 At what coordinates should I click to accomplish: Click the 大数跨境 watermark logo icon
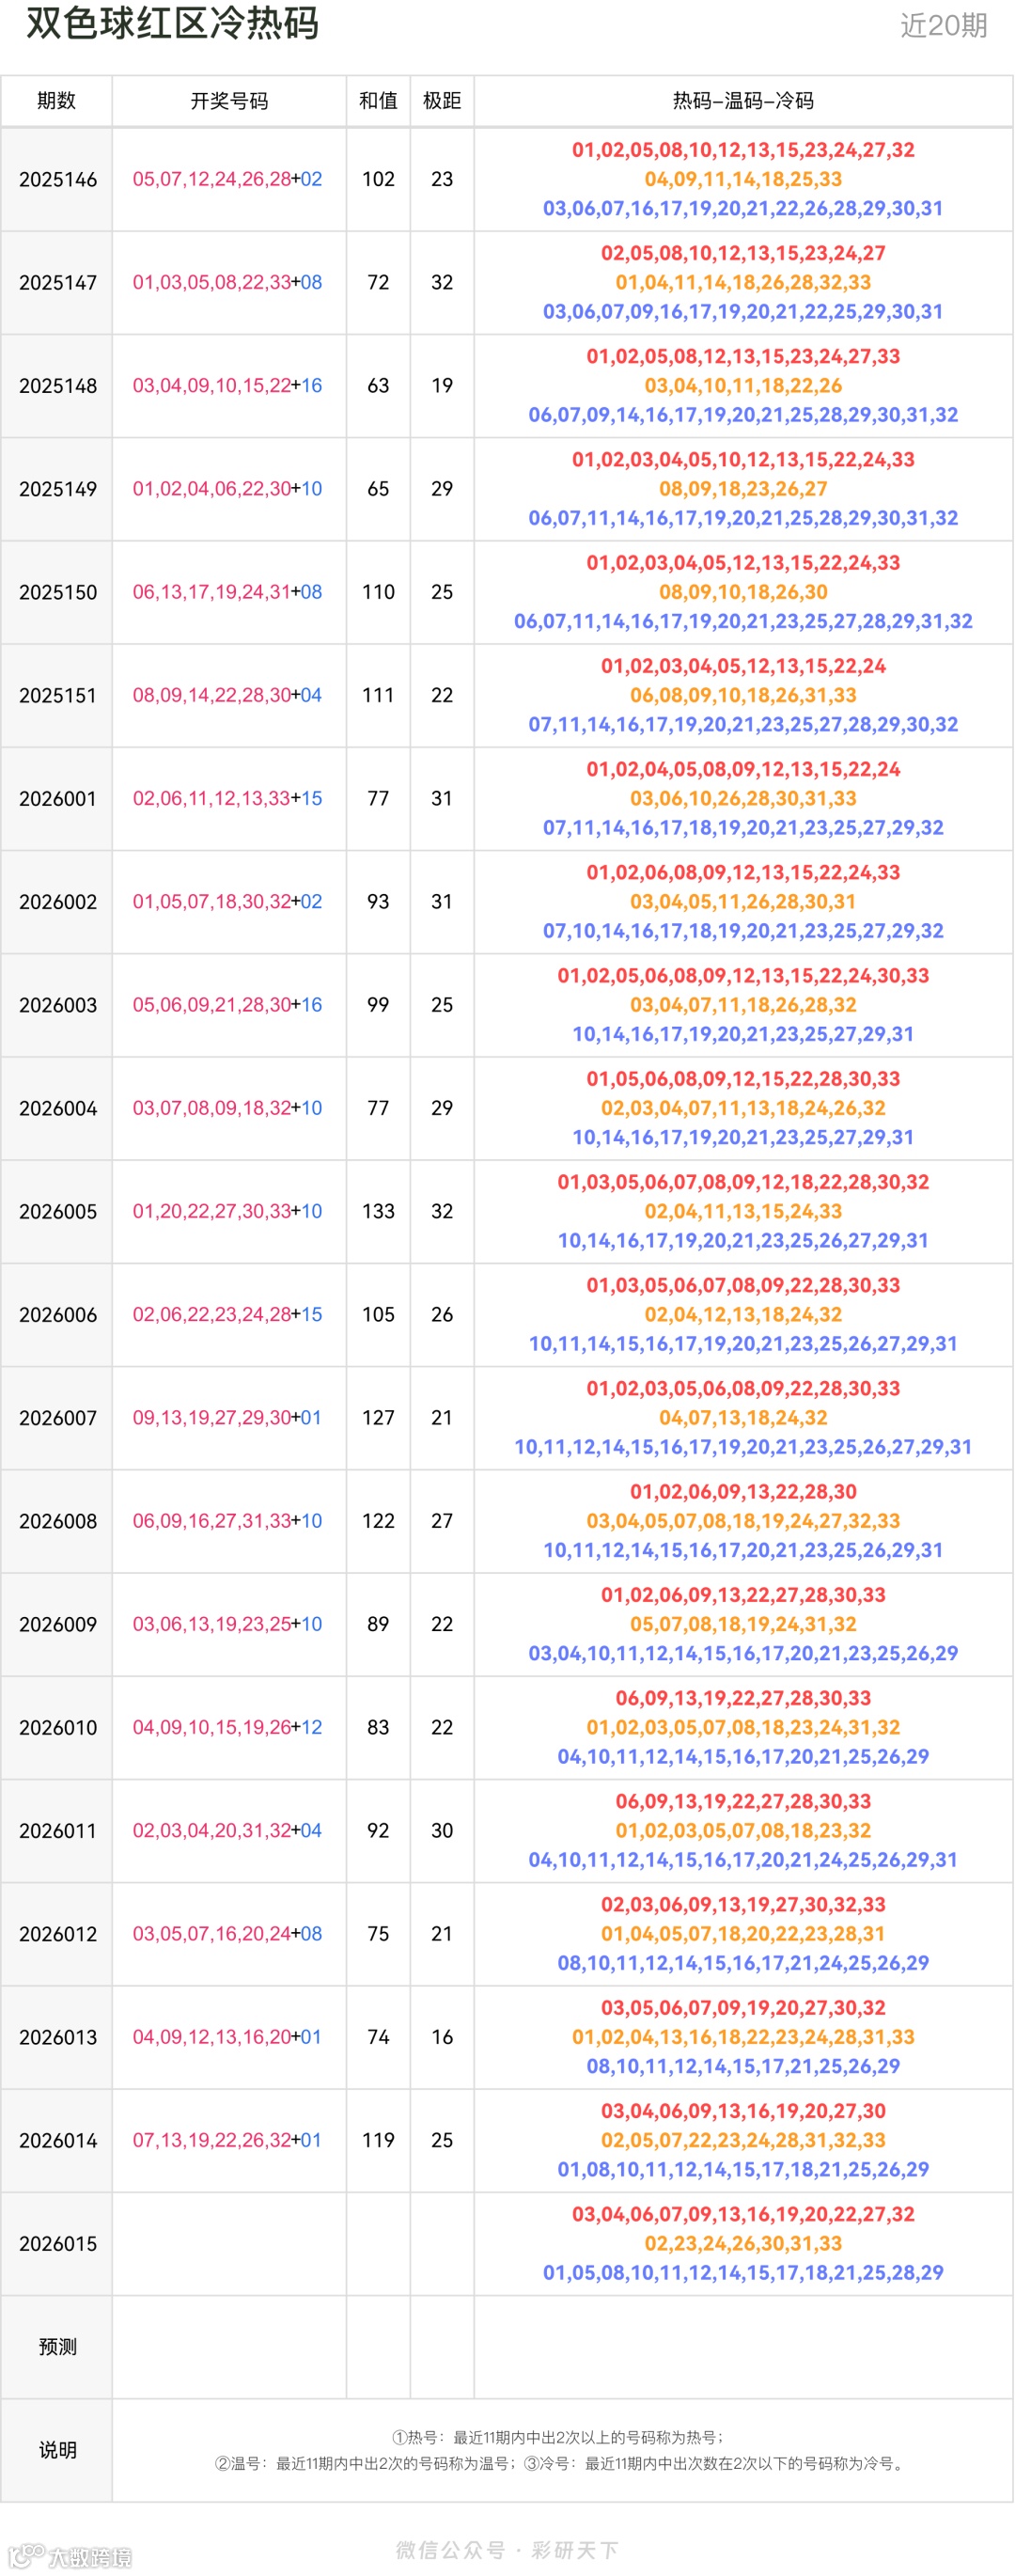point(24,2555)
